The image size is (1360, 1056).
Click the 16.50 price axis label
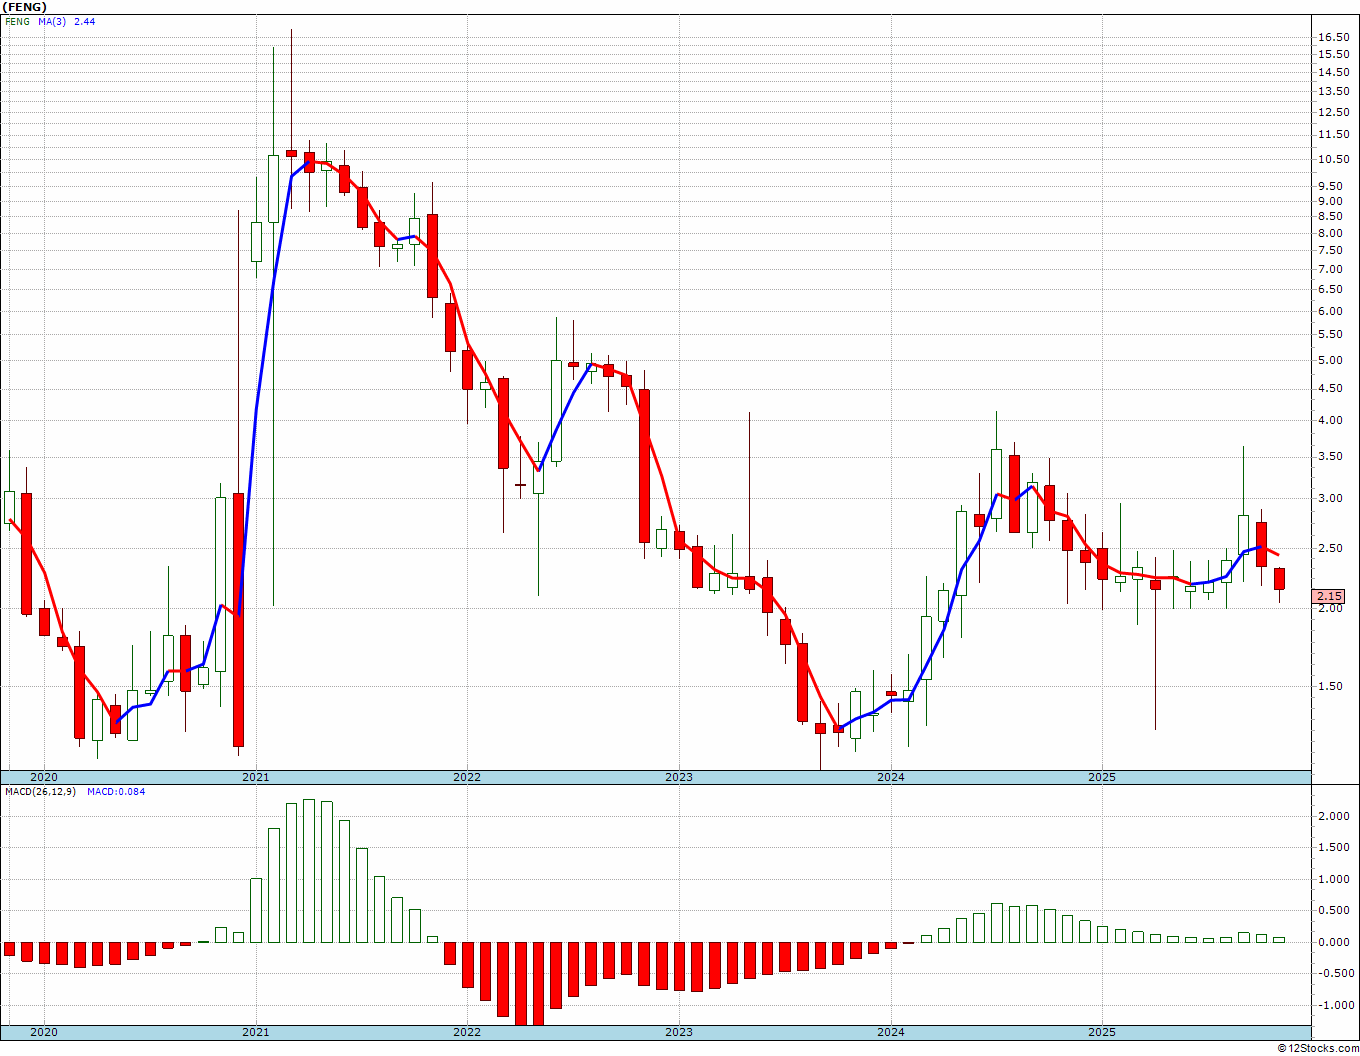pyautogui.click(x=1333, y=37)
